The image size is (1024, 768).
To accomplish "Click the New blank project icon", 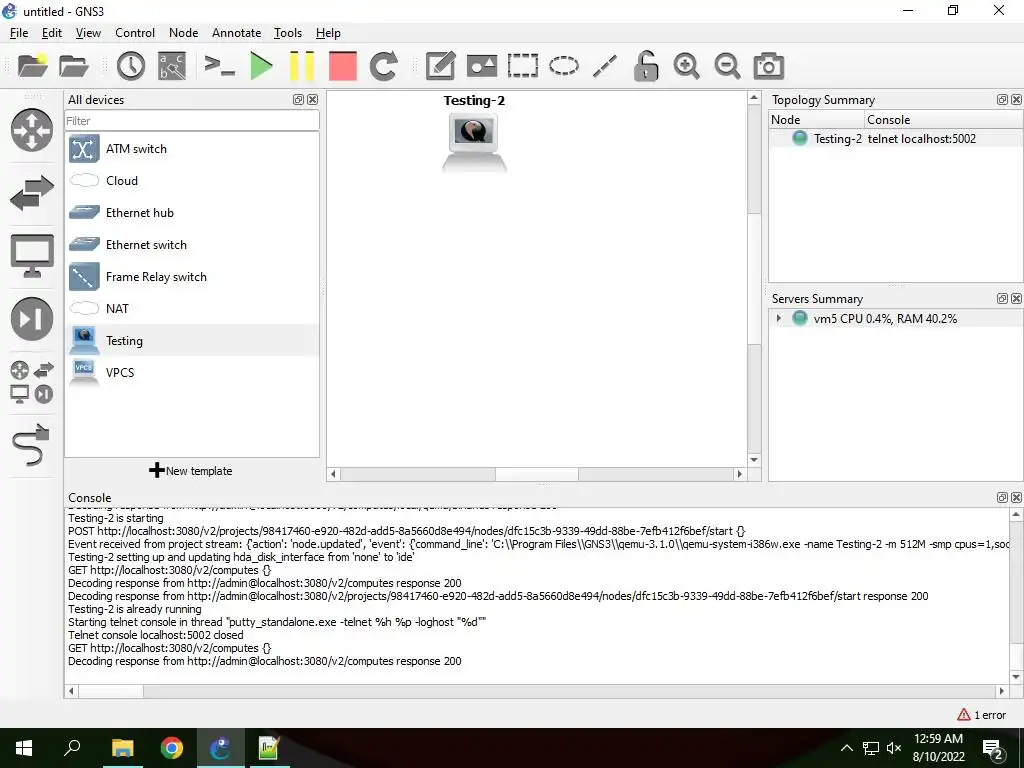I will (33, 66).
